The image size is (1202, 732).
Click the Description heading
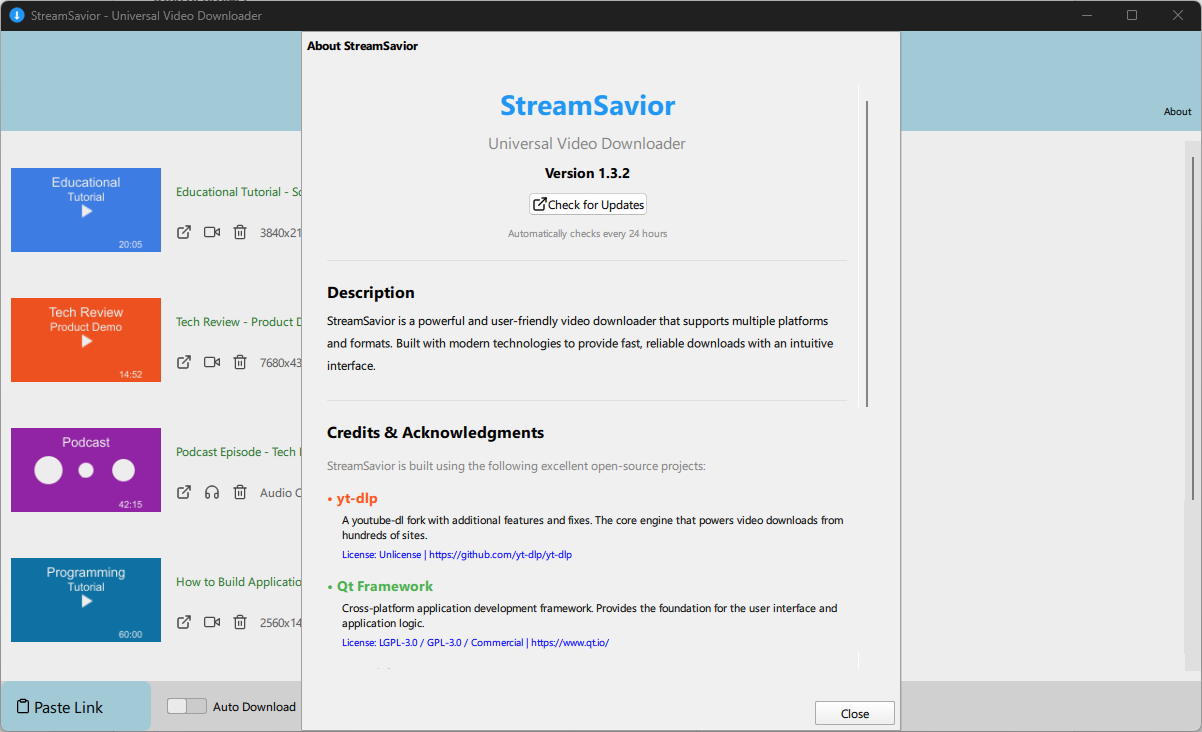(x=371, y=293)
